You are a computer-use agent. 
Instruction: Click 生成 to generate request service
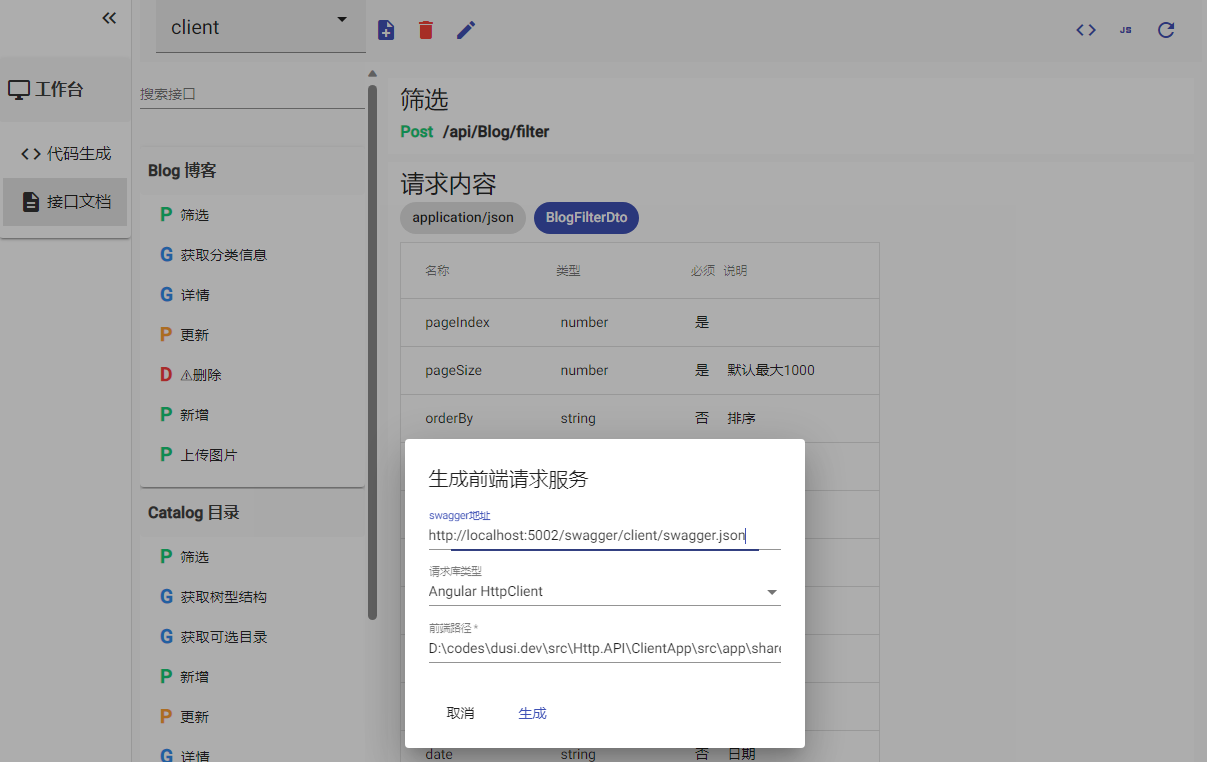point(532,713)
